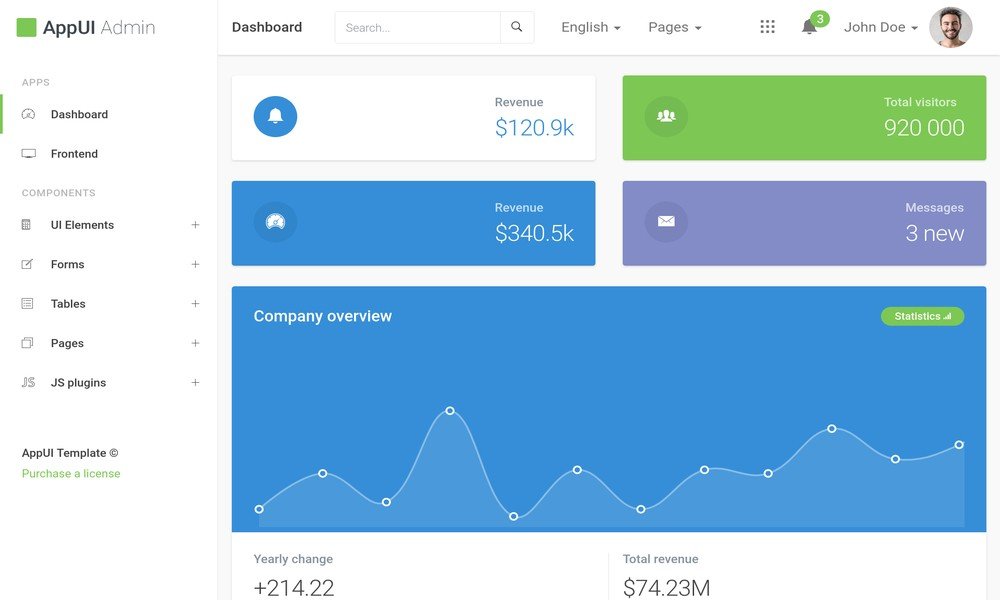Viewport: 1000px width, 600px height.
Task: Click the Forms edit icon
Action: coord(27,264)
